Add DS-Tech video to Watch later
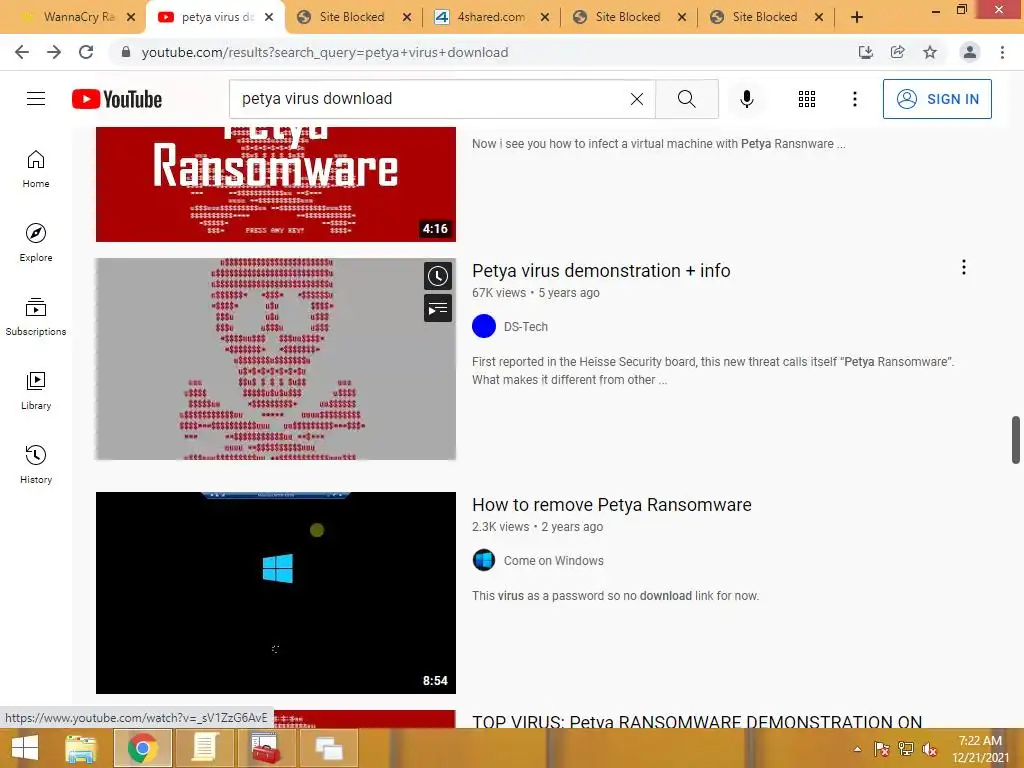The image size is (1024, 768). [438, 276]
